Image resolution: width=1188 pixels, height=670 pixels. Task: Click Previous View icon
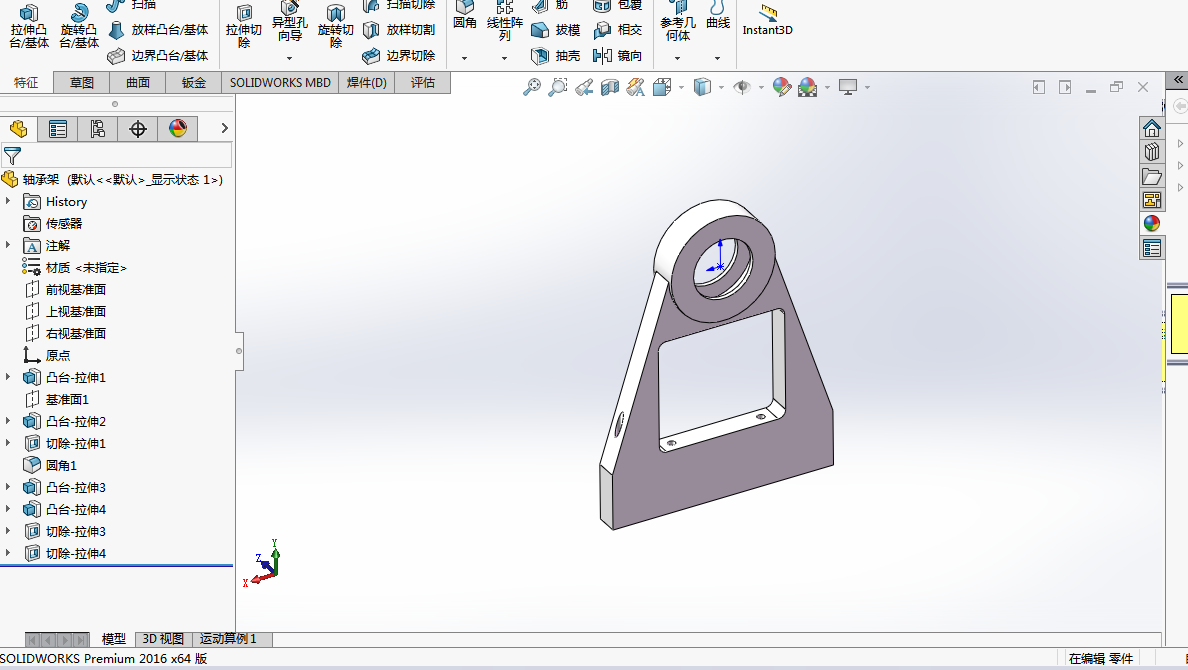point(583,87)
